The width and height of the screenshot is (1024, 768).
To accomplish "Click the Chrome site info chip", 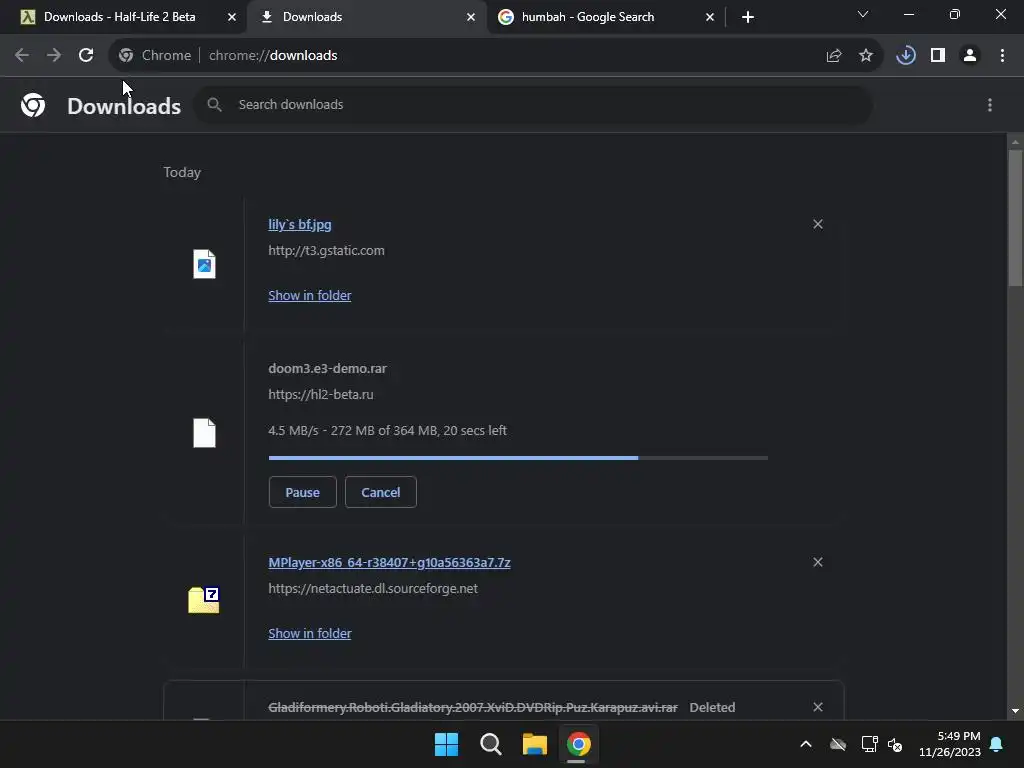I will [x=155, y=56].
